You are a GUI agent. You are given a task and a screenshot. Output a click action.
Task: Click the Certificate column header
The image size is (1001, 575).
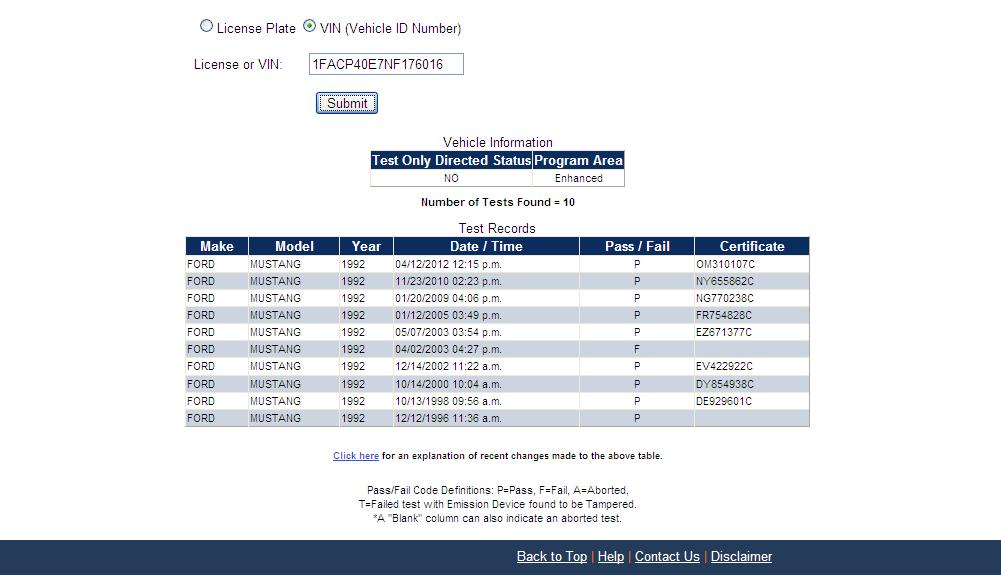pos(752,246)
